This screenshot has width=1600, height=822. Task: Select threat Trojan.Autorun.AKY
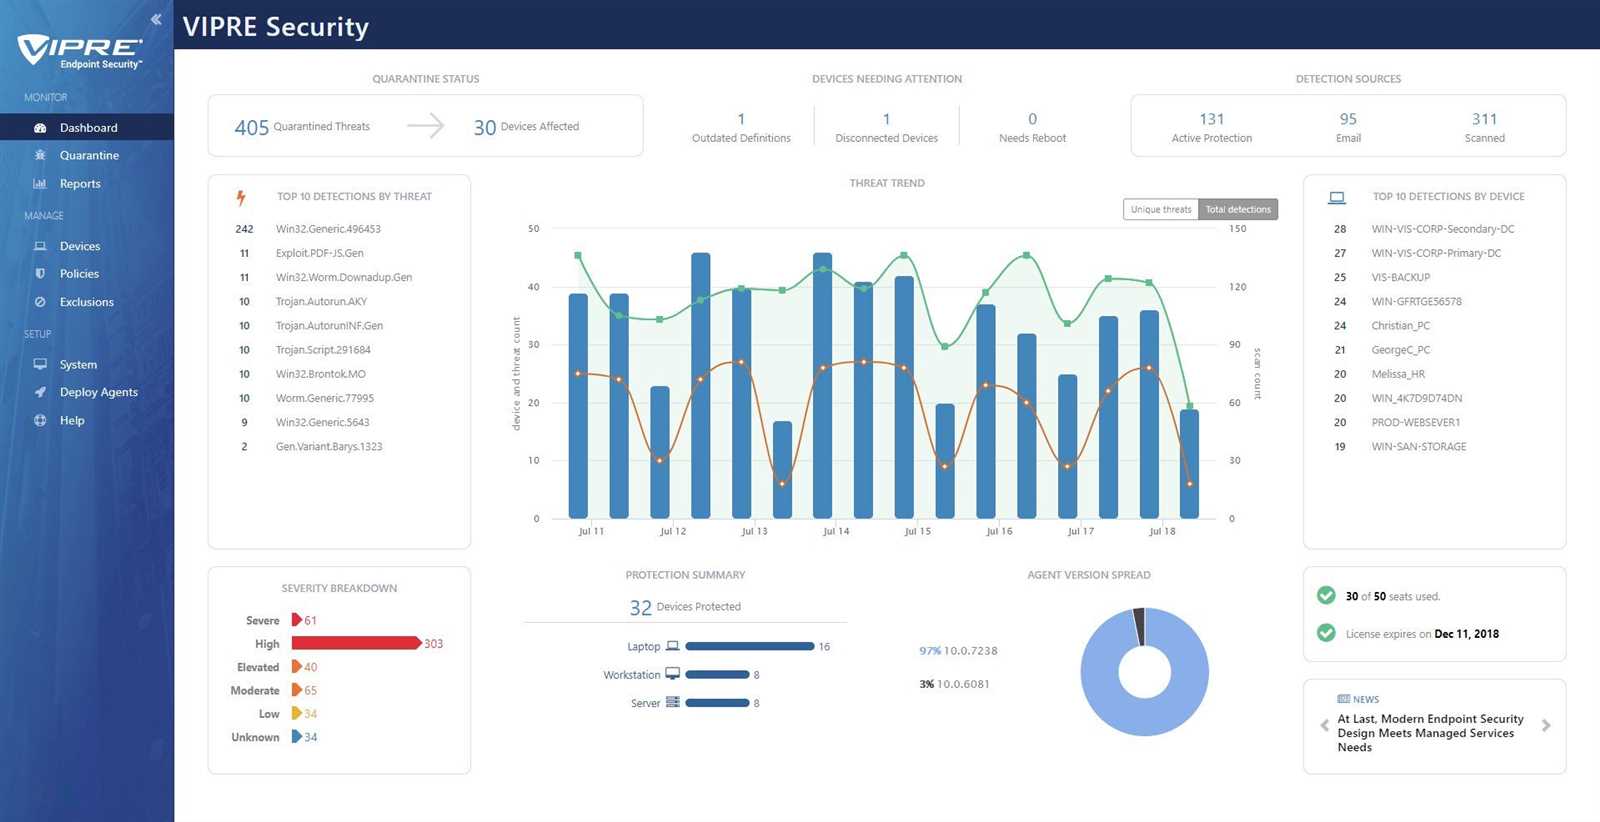(x=321, y=301)
